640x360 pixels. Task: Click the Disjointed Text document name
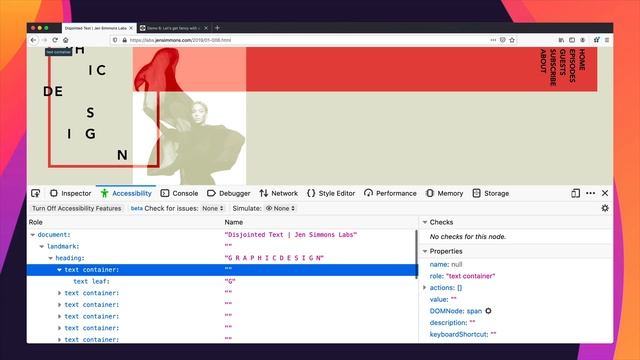(291, 235)
